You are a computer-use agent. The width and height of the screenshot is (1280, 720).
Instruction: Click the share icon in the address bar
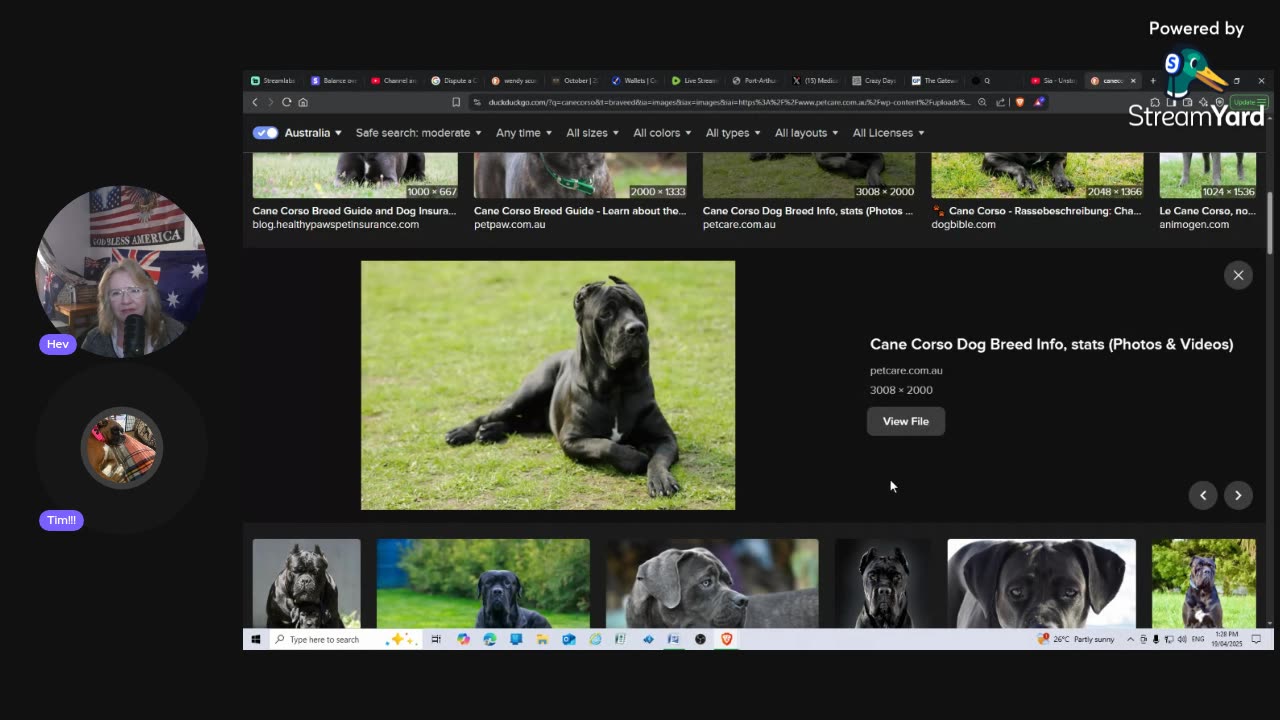pos(1000,102)
